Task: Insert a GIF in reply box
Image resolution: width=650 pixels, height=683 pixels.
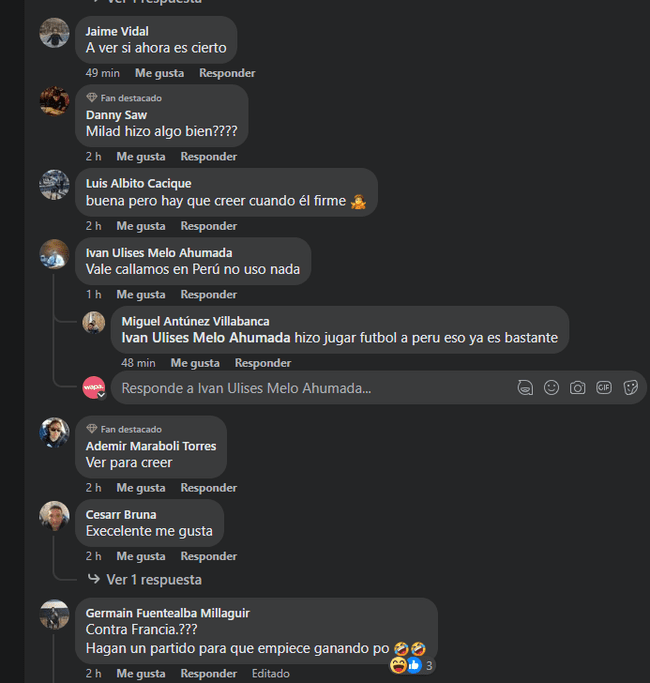Action: 604,388
